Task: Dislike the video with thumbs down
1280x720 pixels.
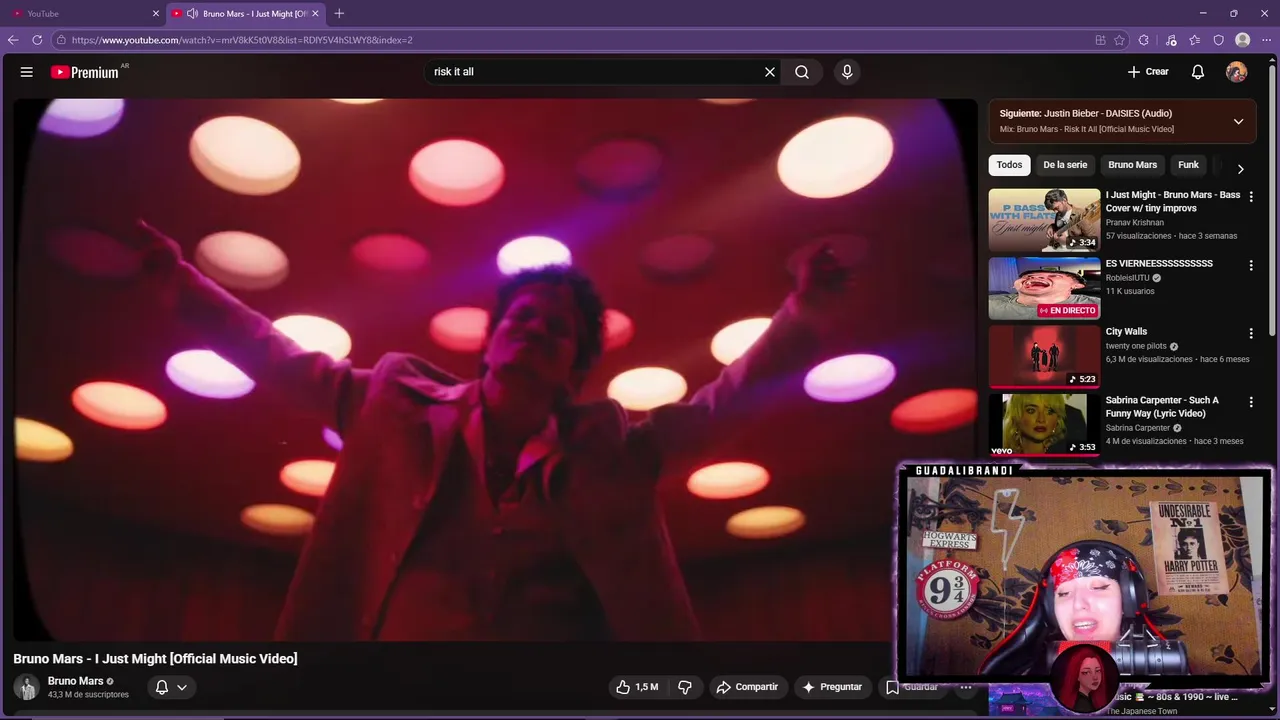Action: 685,687
